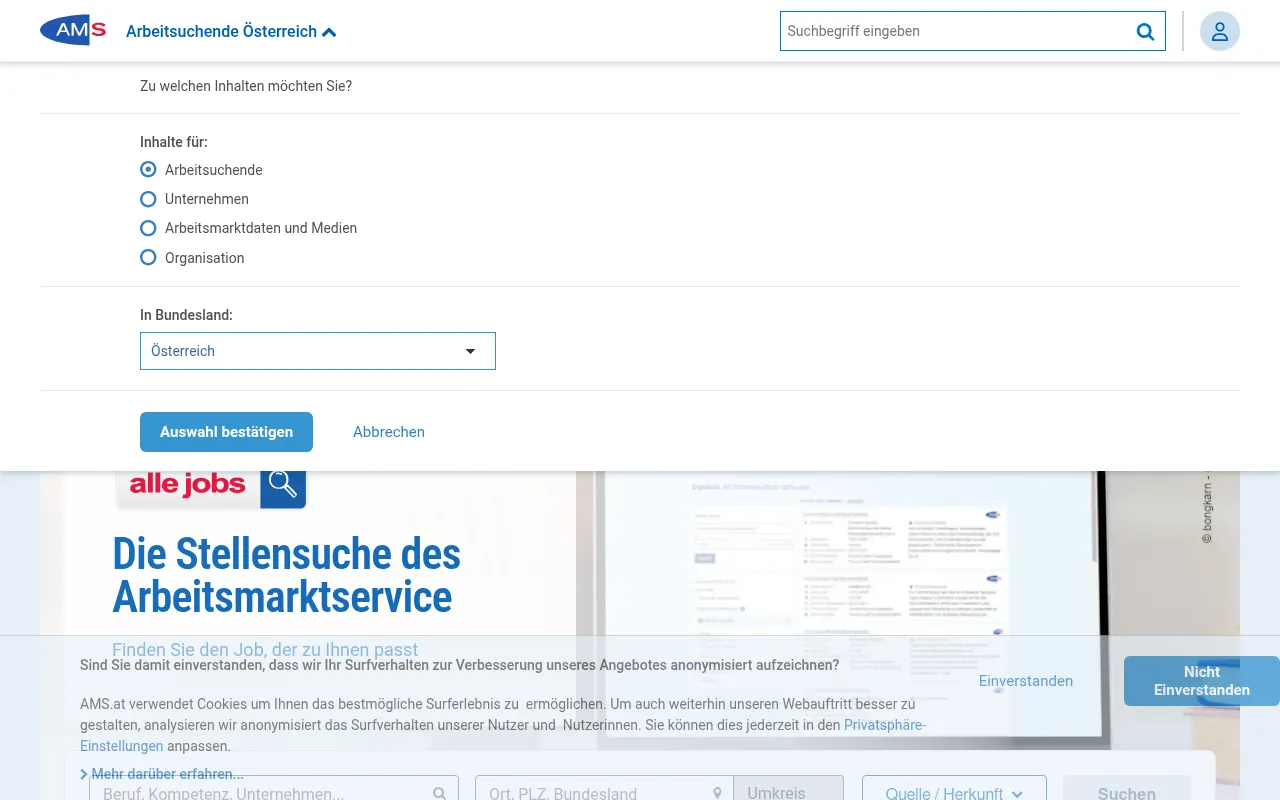
Task: Open the user account icon
Action: pyautogui.click(x=1219, y=31)
